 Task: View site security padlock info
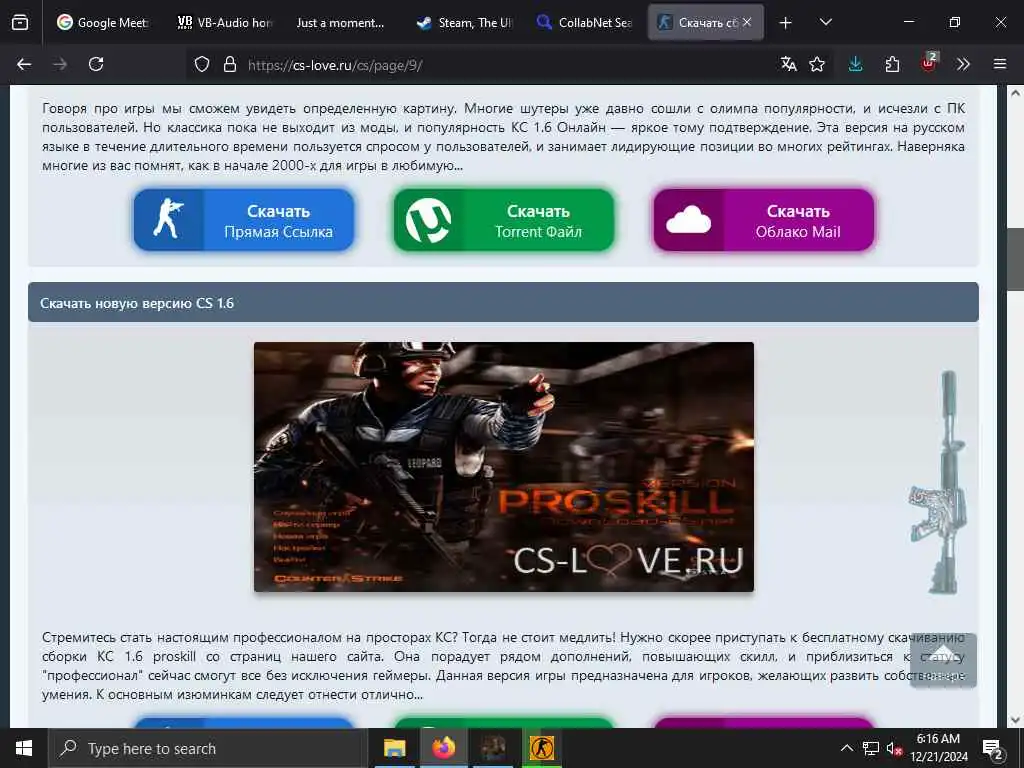[x=229, y=64]
